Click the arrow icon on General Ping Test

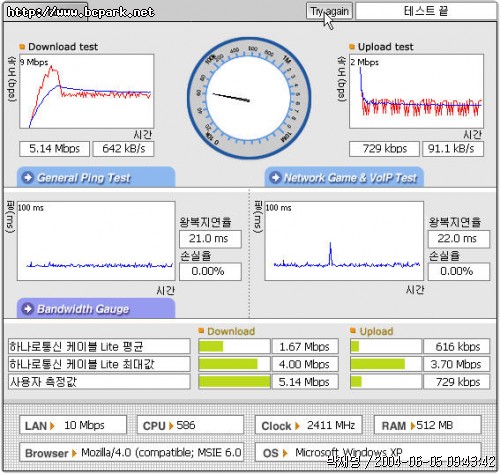pos(28,177)
